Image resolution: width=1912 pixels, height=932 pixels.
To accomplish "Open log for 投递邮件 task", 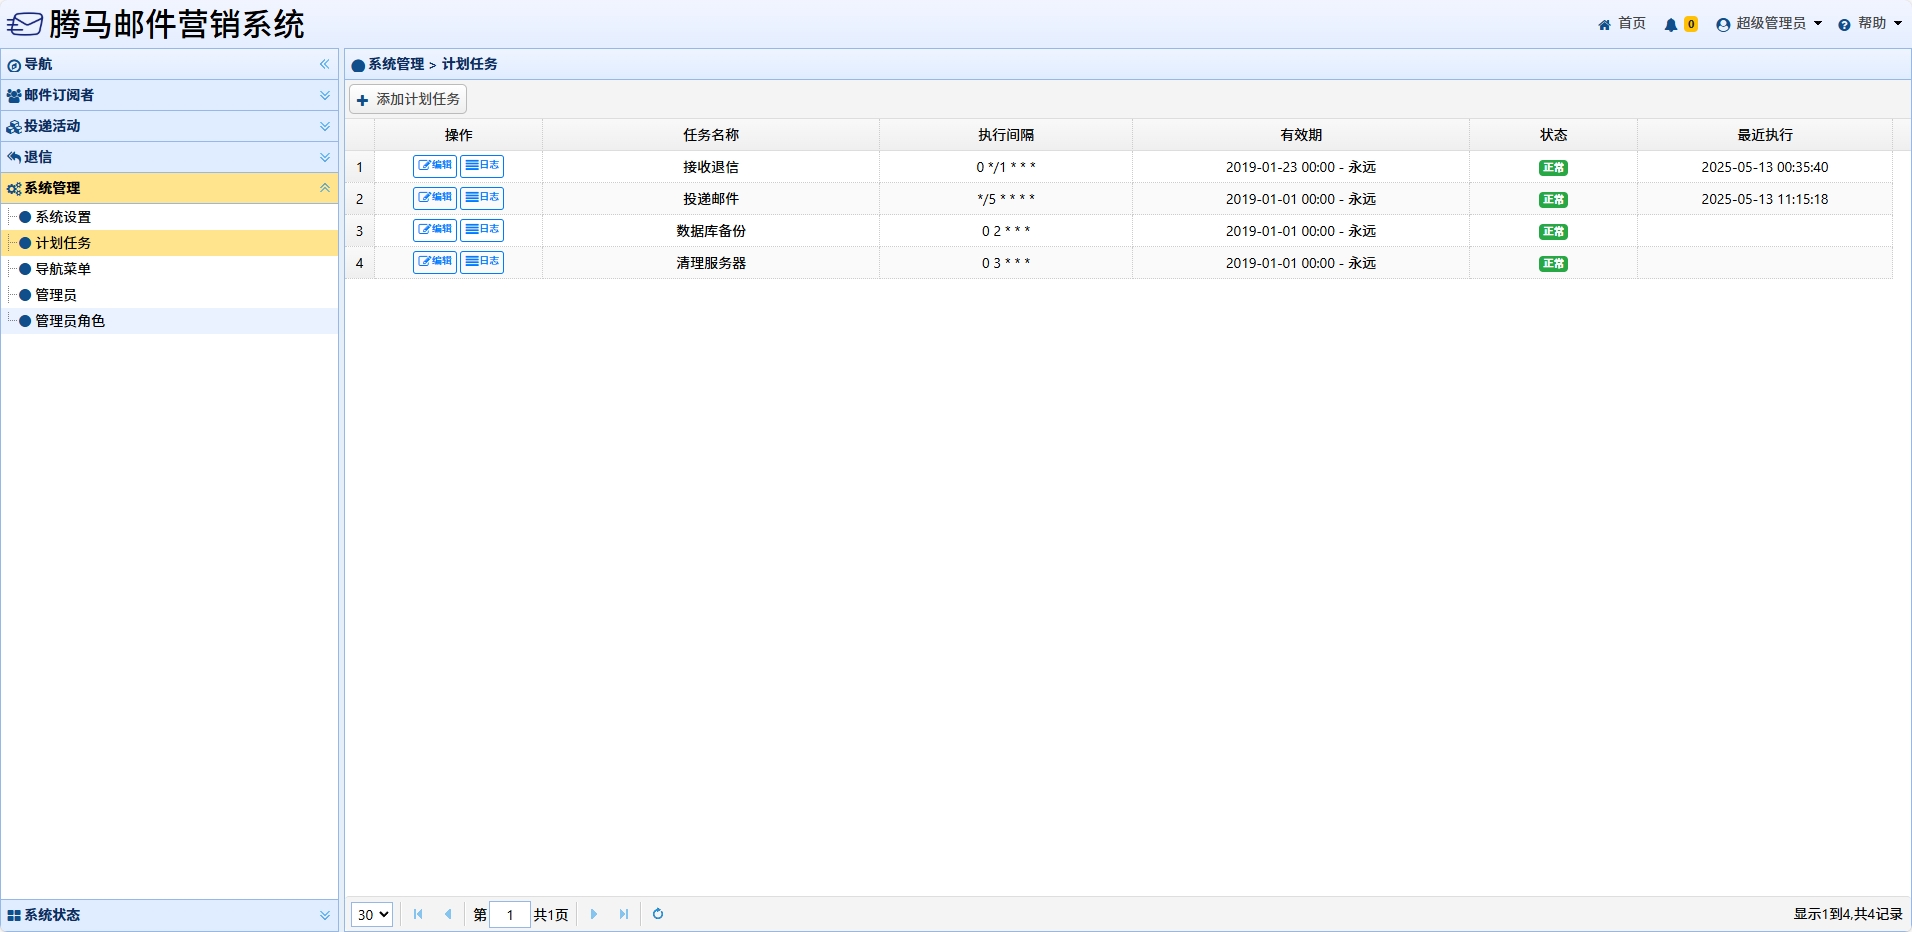I will [x=482, y=198].
